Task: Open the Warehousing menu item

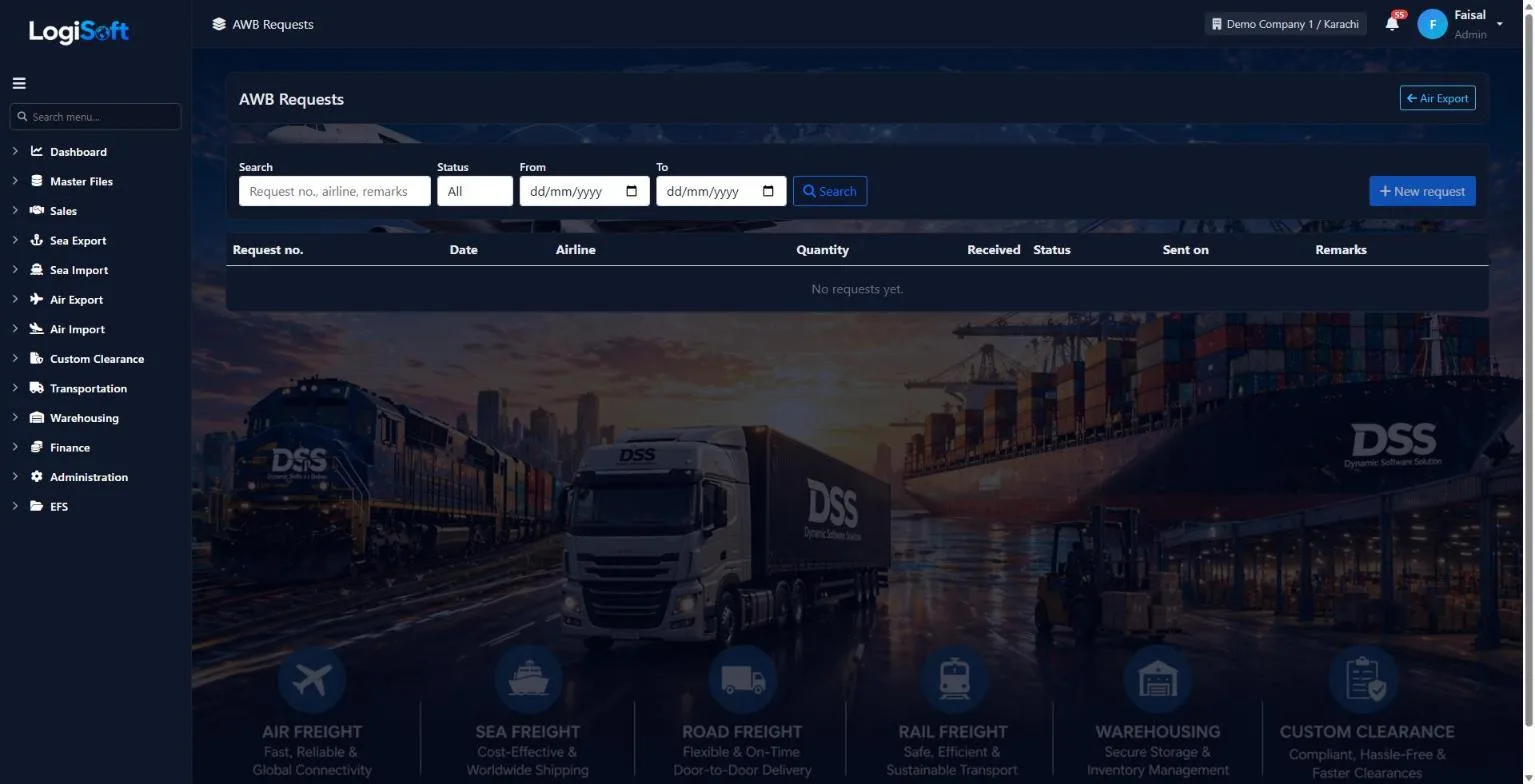Action: (84, 418)
